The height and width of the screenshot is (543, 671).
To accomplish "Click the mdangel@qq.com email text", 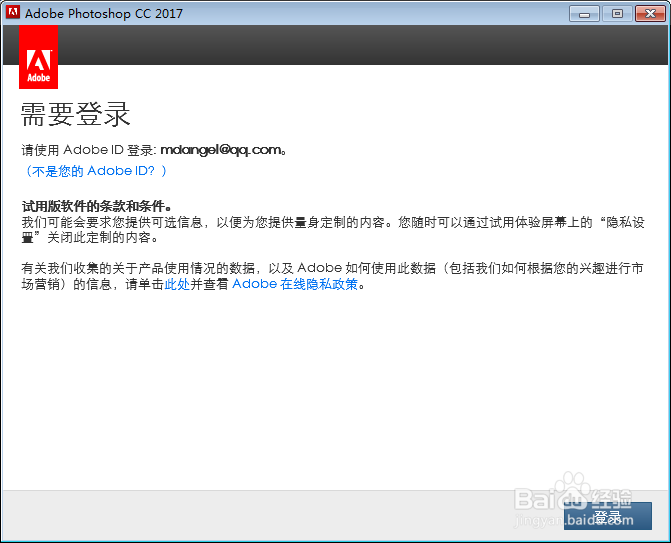I will (x=221, y=150).
